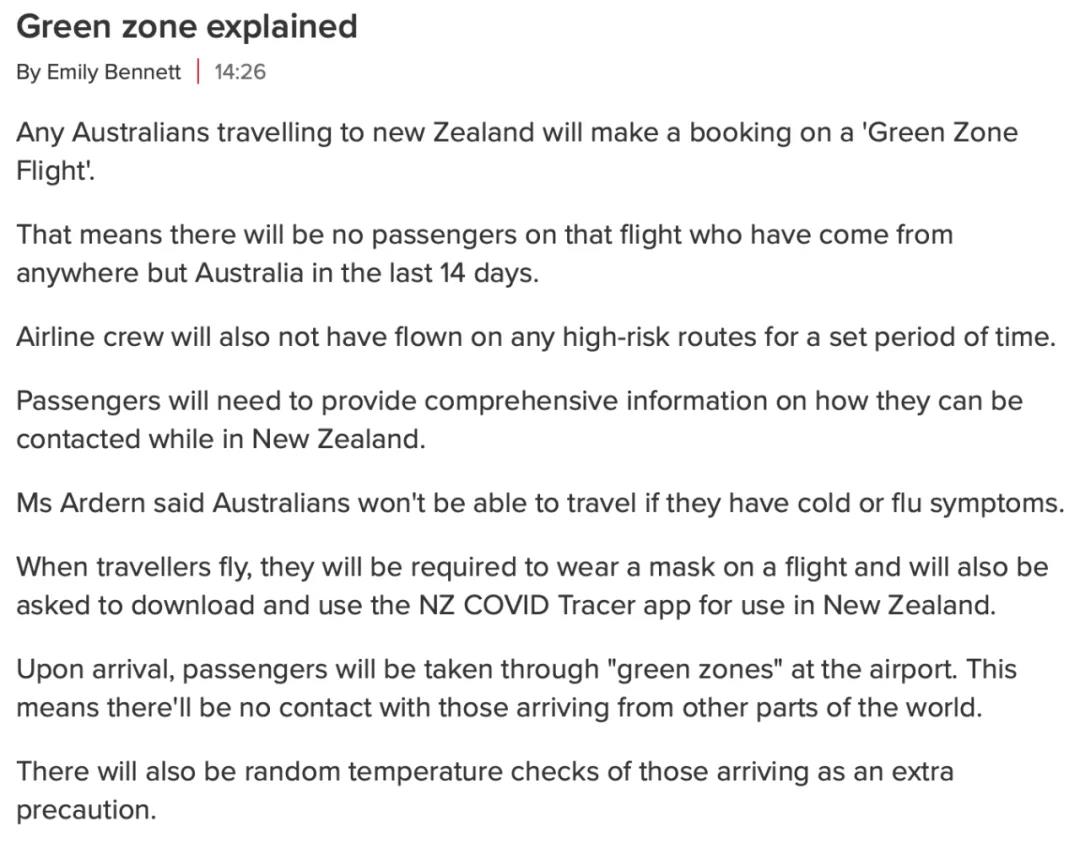Click the paragraph starting 'Any Australians travelling'
The image size is (1080, 848).
517,151
